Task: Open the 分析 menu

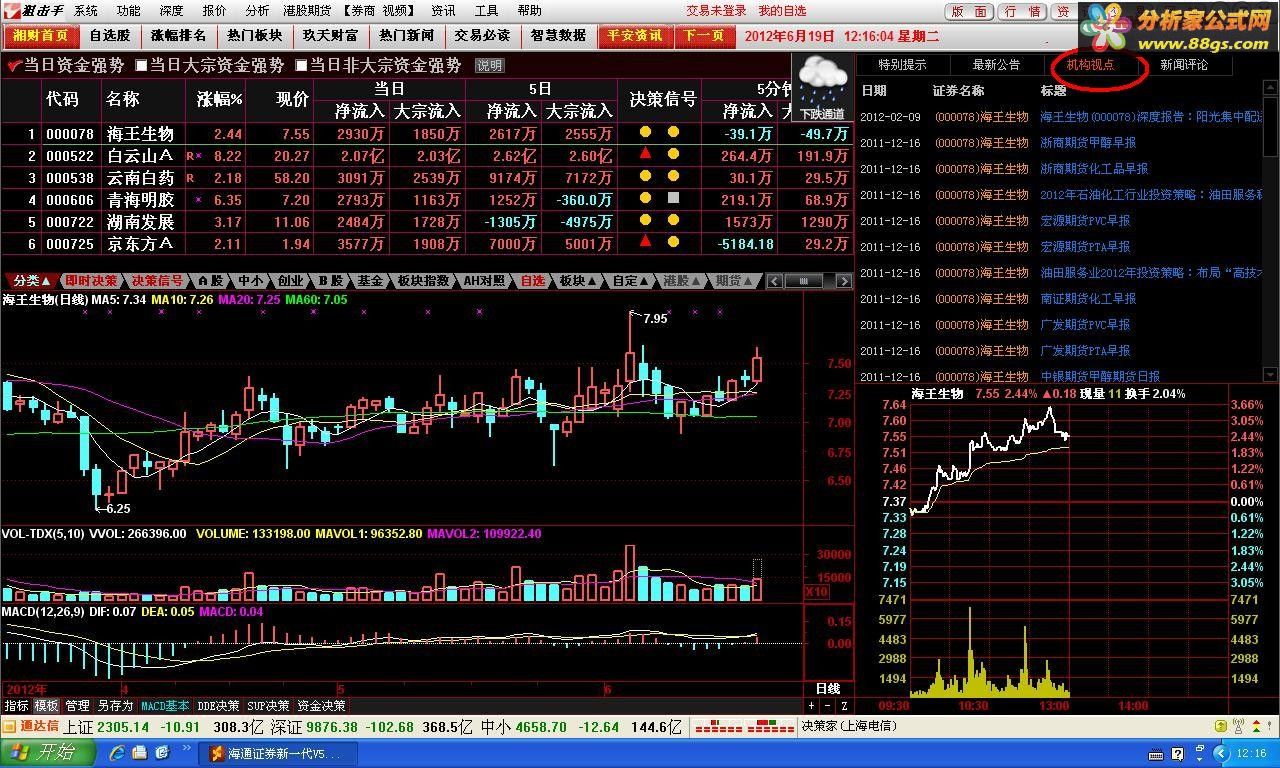Action: 257,10
